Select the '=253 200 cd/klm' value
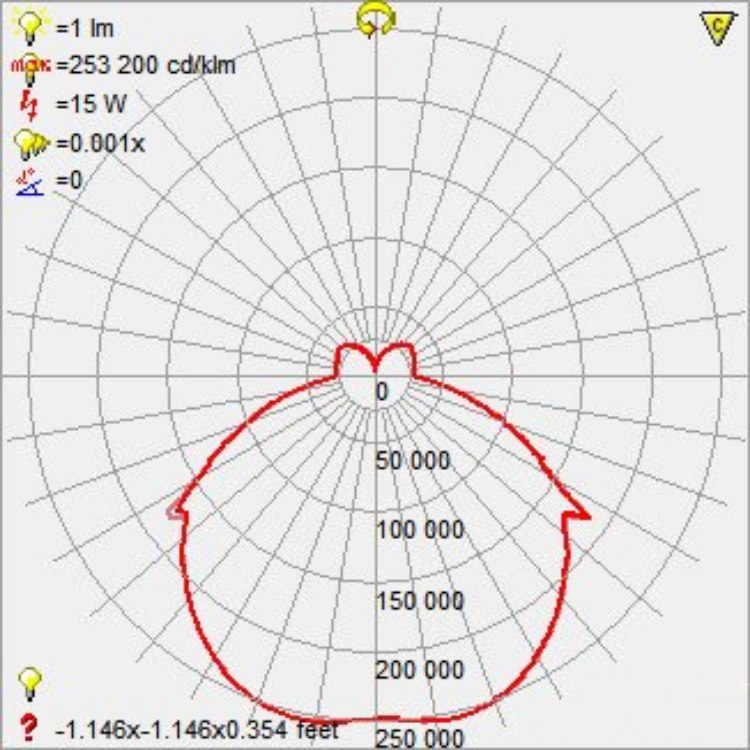The height and width of the screenshot is (750, 750). coord(146,66)
